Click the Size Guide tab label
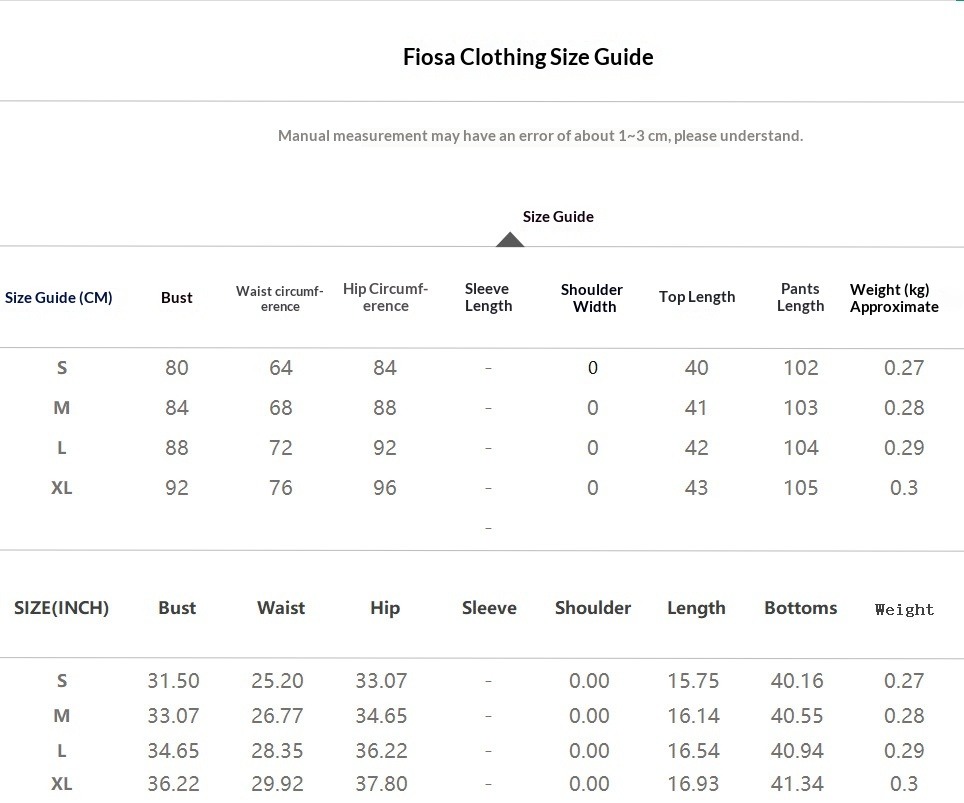Viewport: 964px width, 803px height. (x=558, y=216)
